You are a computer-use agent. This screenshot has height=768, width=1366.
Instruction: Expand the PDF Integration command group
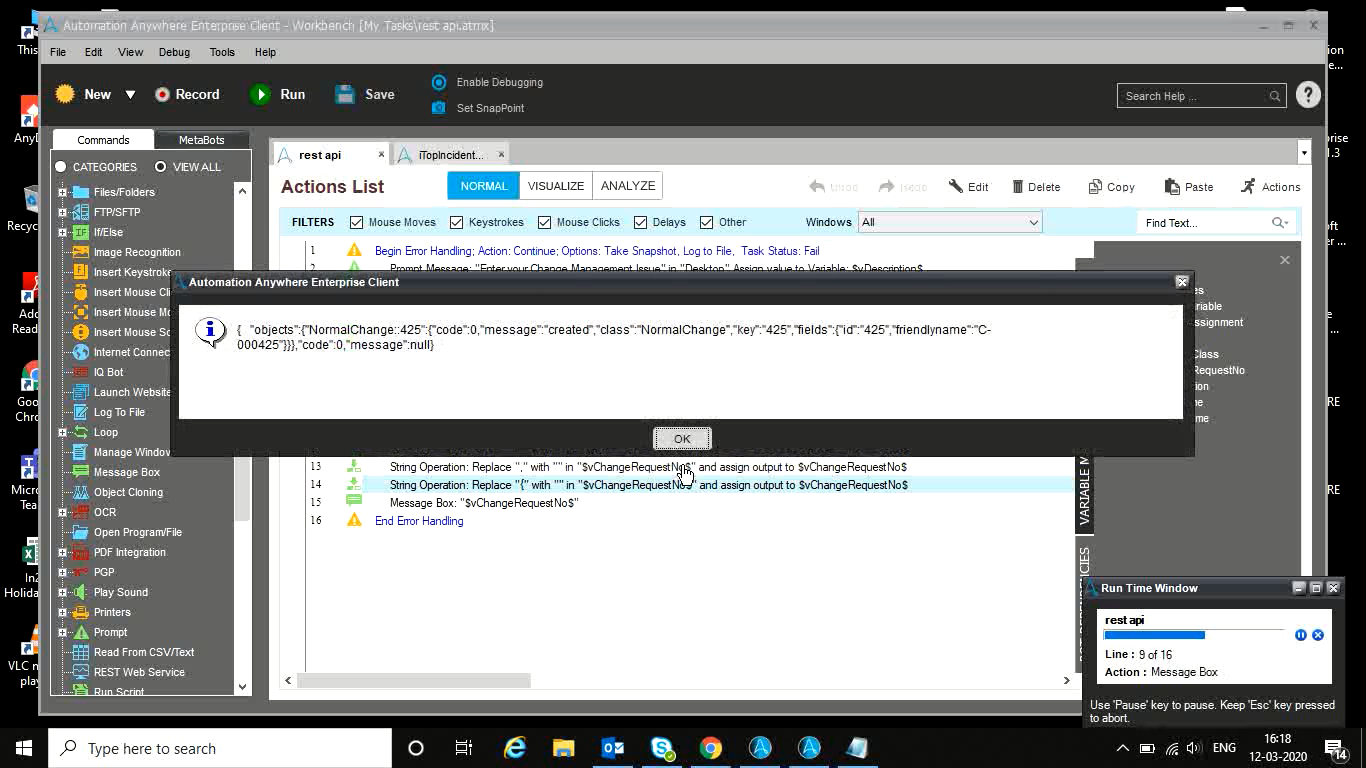(x=62, y=552)
